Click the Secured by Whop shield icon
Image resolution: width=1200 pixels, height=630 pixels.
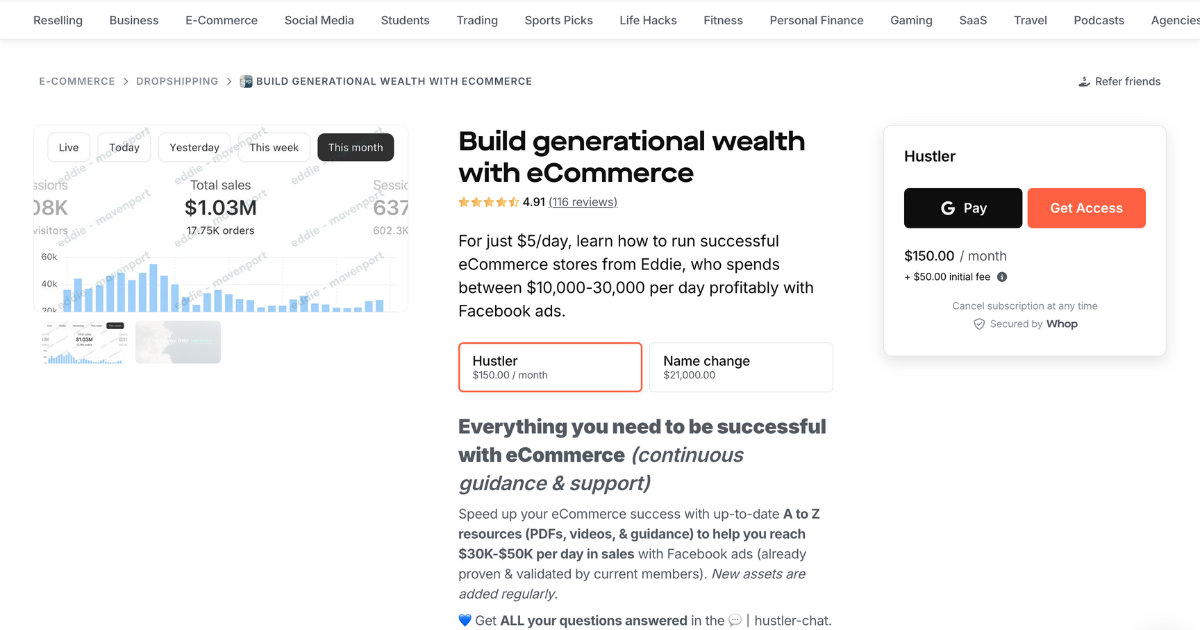click(x=978, y=323)
